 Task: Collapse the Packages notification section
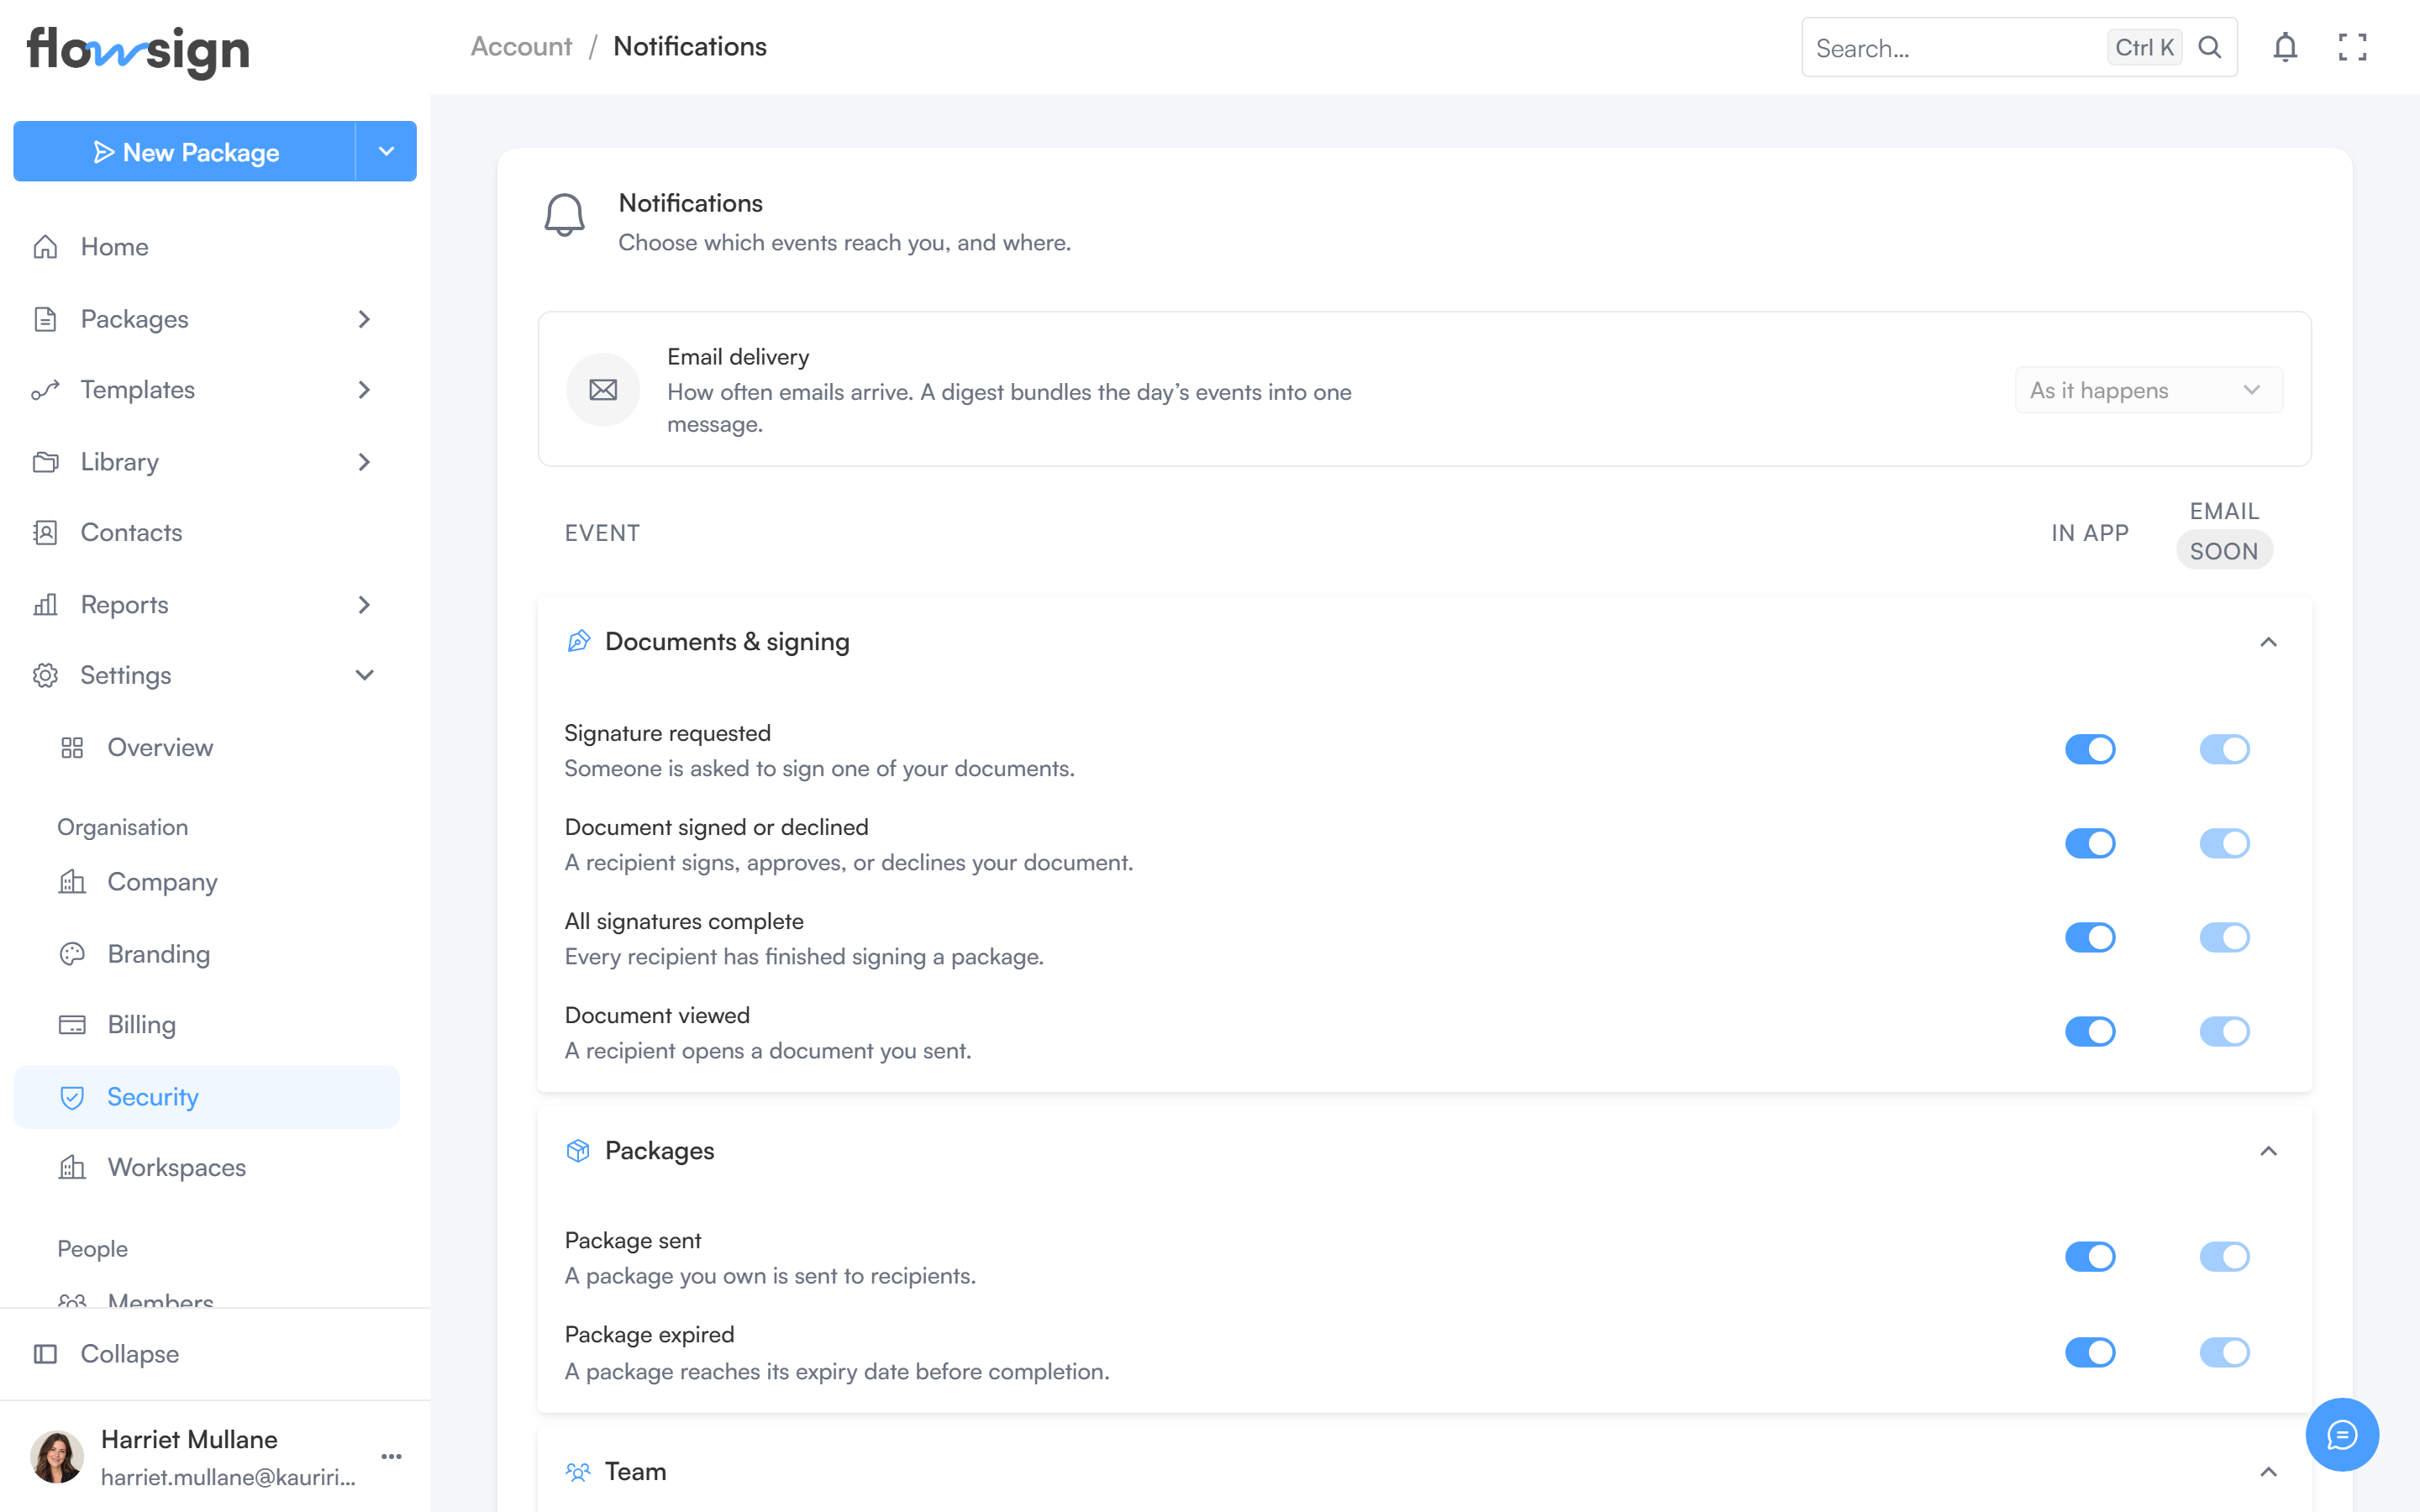pyautogui.click(x=2268, y=1151)
